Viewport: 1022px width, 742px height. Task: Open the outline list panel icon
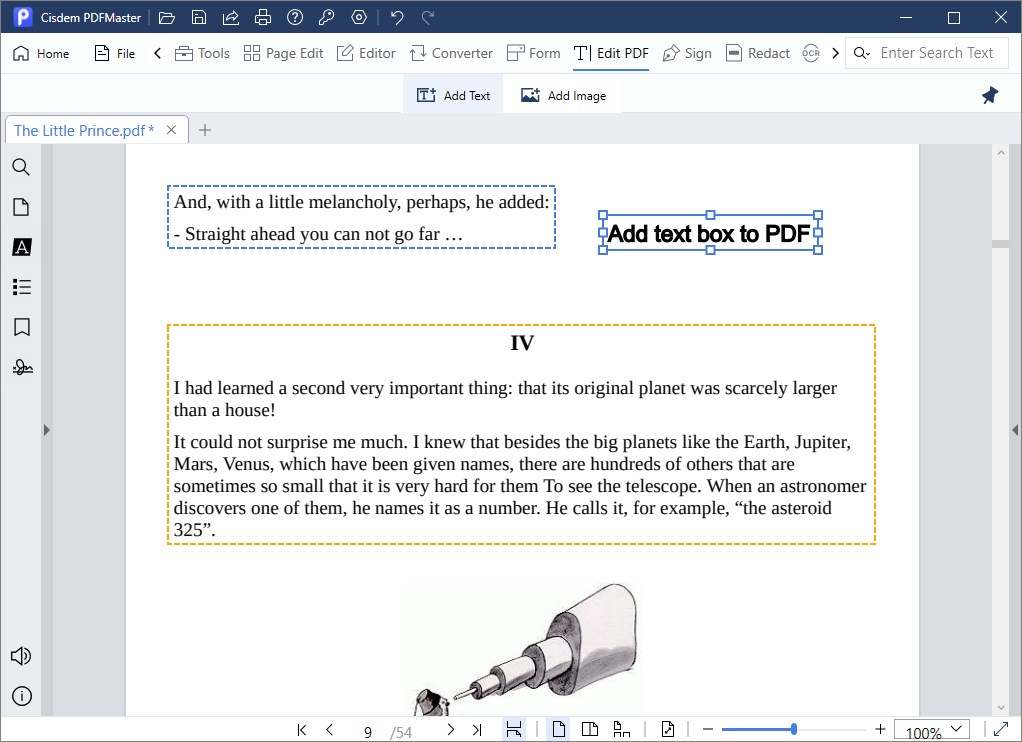coord(22,287)
